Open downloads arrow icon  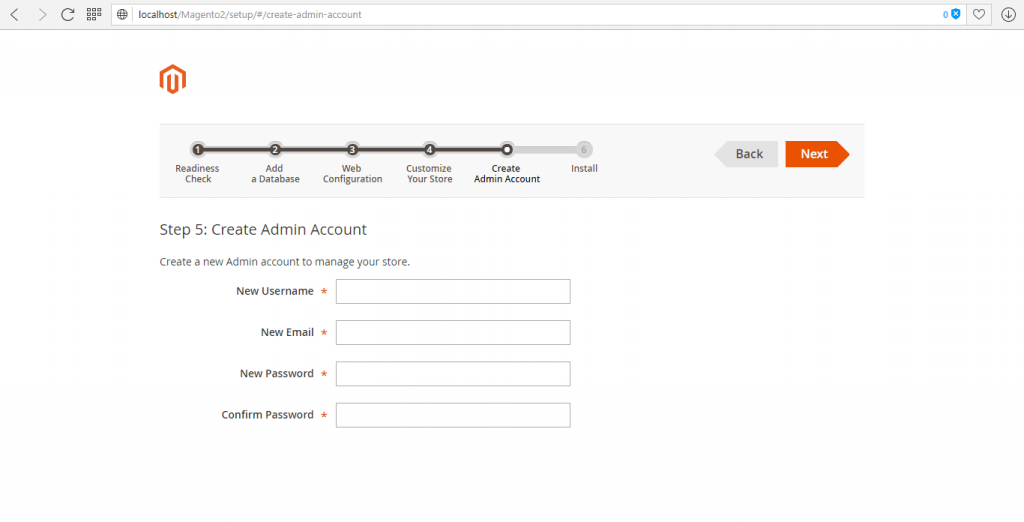[1008, 14]
